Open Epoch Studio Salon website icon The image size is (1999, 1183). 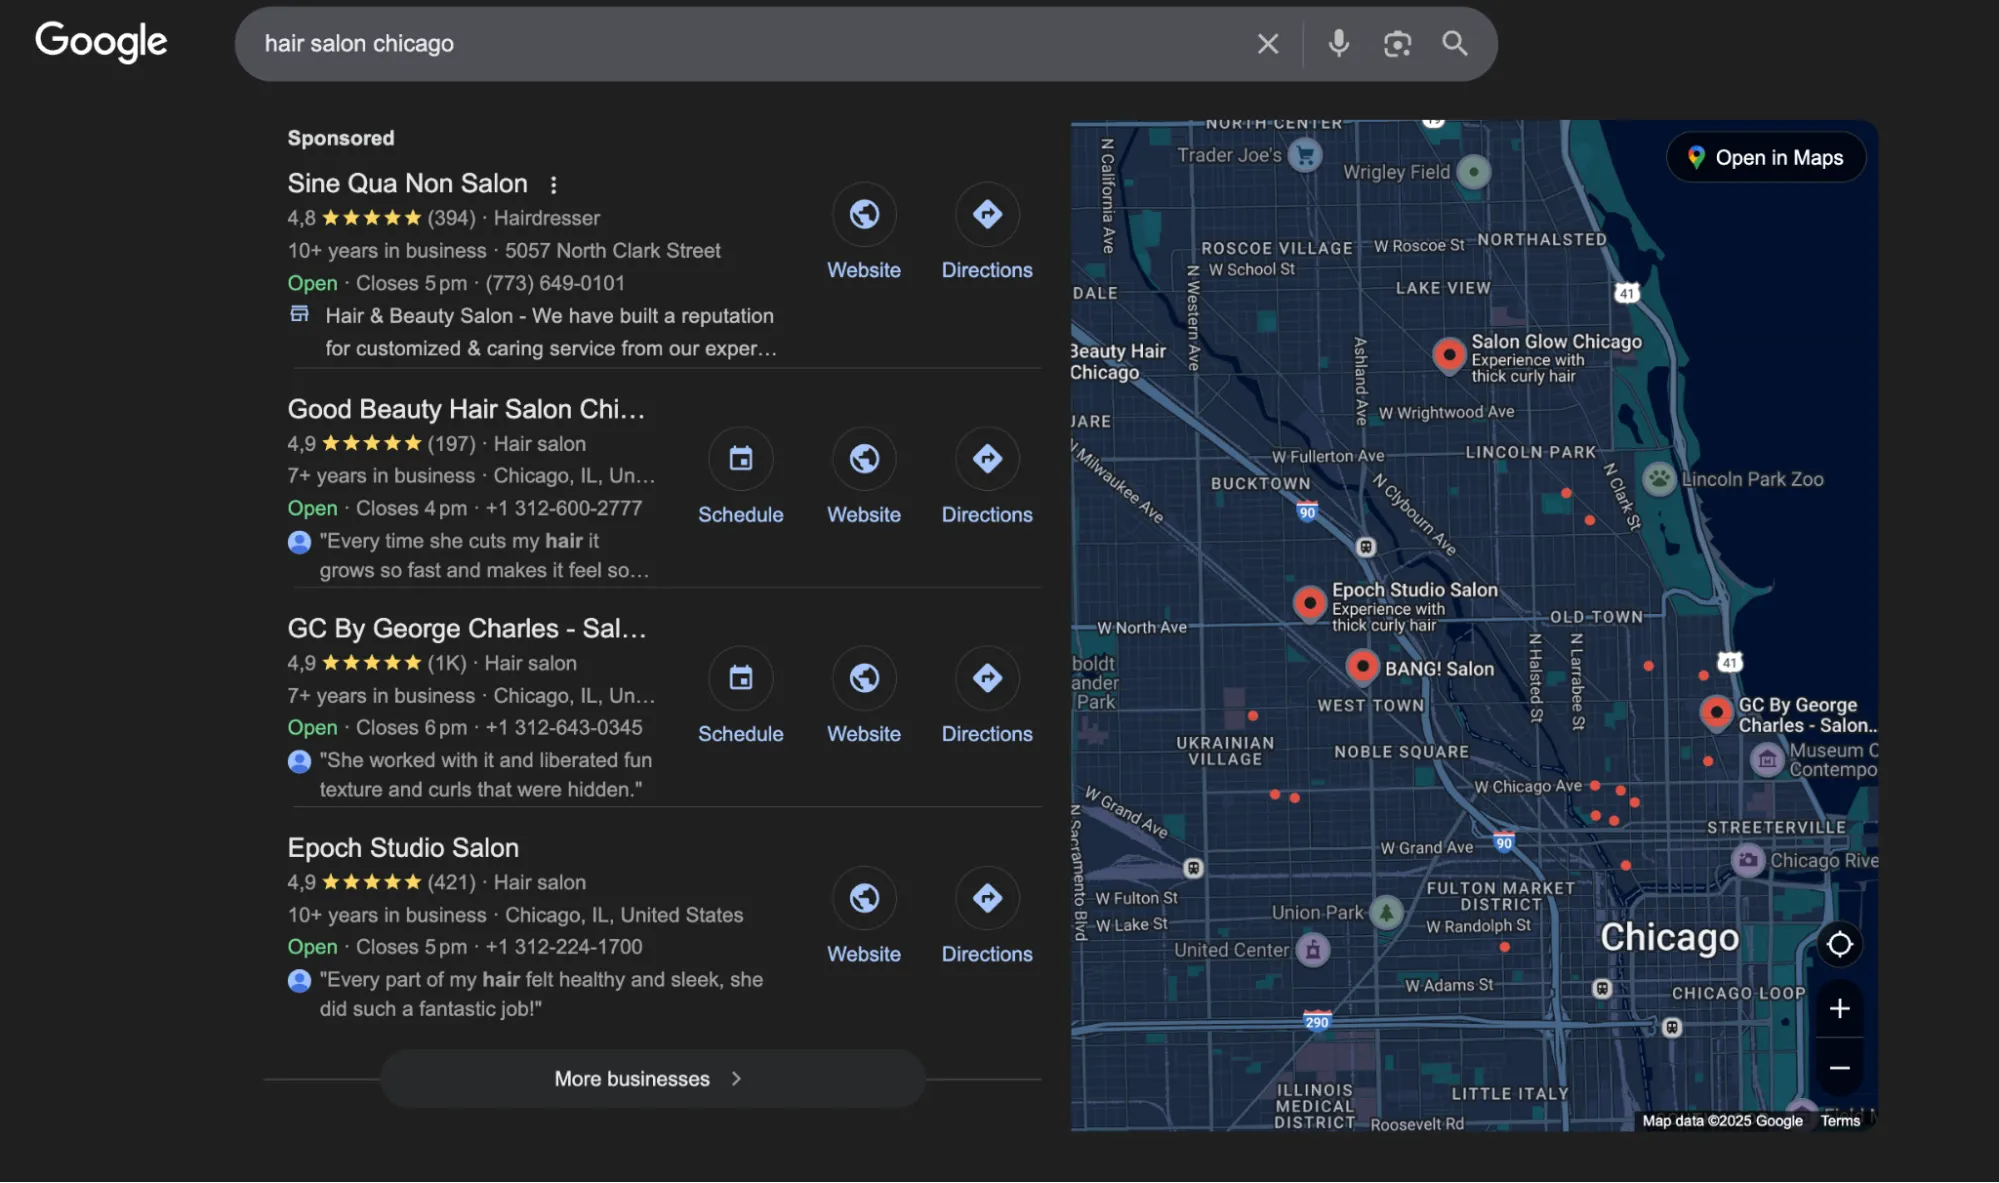(x=864, y=898)
